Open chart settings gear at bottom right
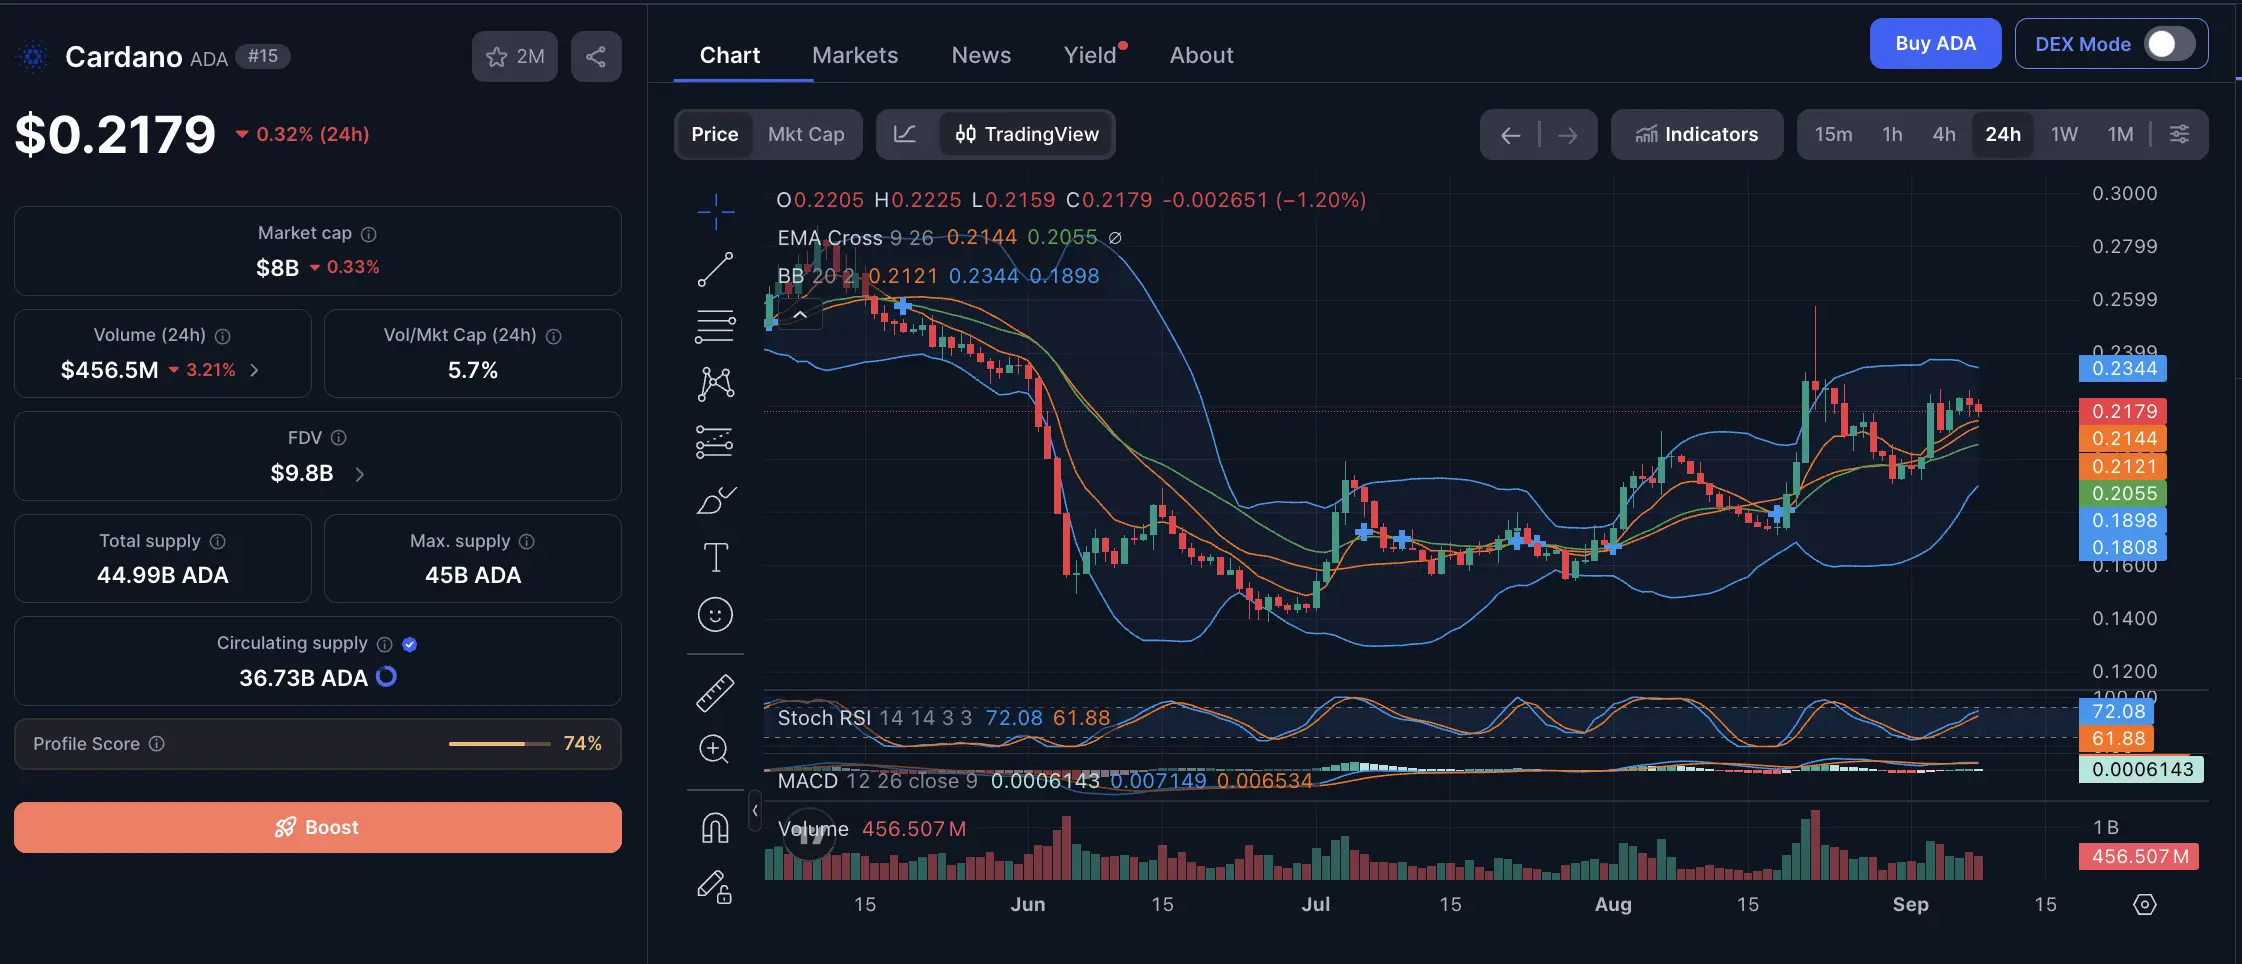 click(x=2144, y=904)
